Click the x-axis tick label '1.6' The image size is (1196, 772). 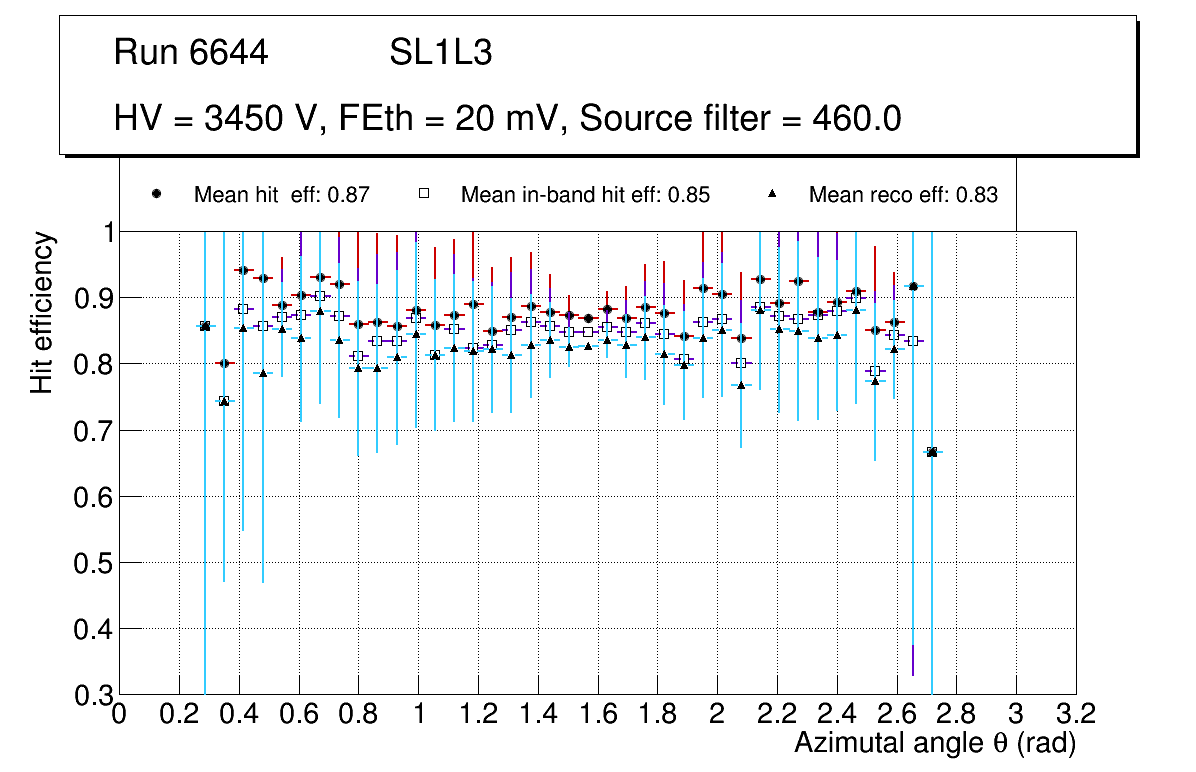coord(597,715)
